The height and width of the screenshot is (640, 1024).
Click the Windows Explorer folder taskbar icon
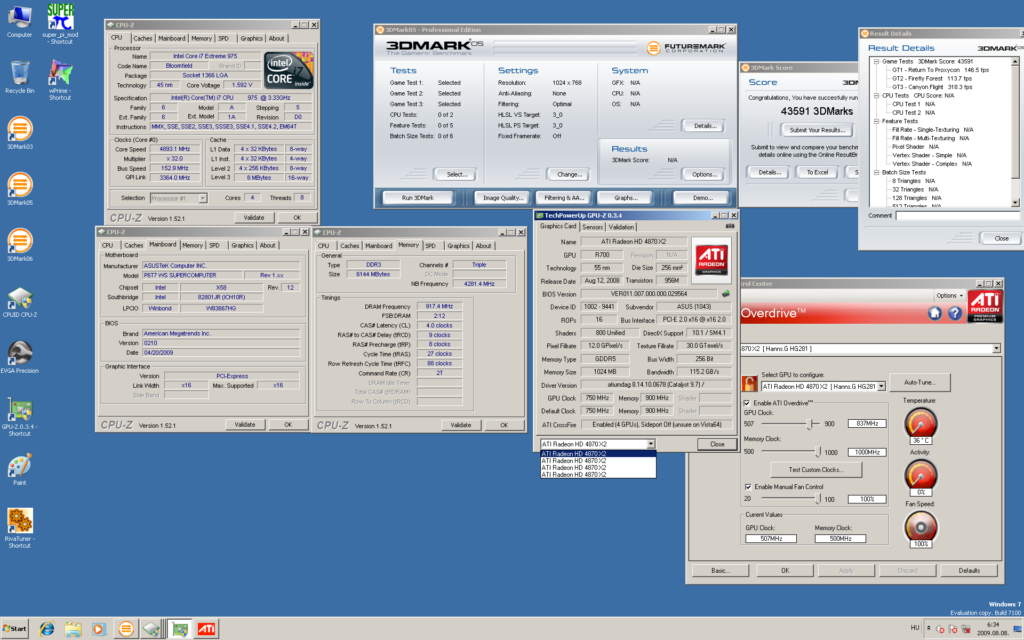click(x=72, y=629)
